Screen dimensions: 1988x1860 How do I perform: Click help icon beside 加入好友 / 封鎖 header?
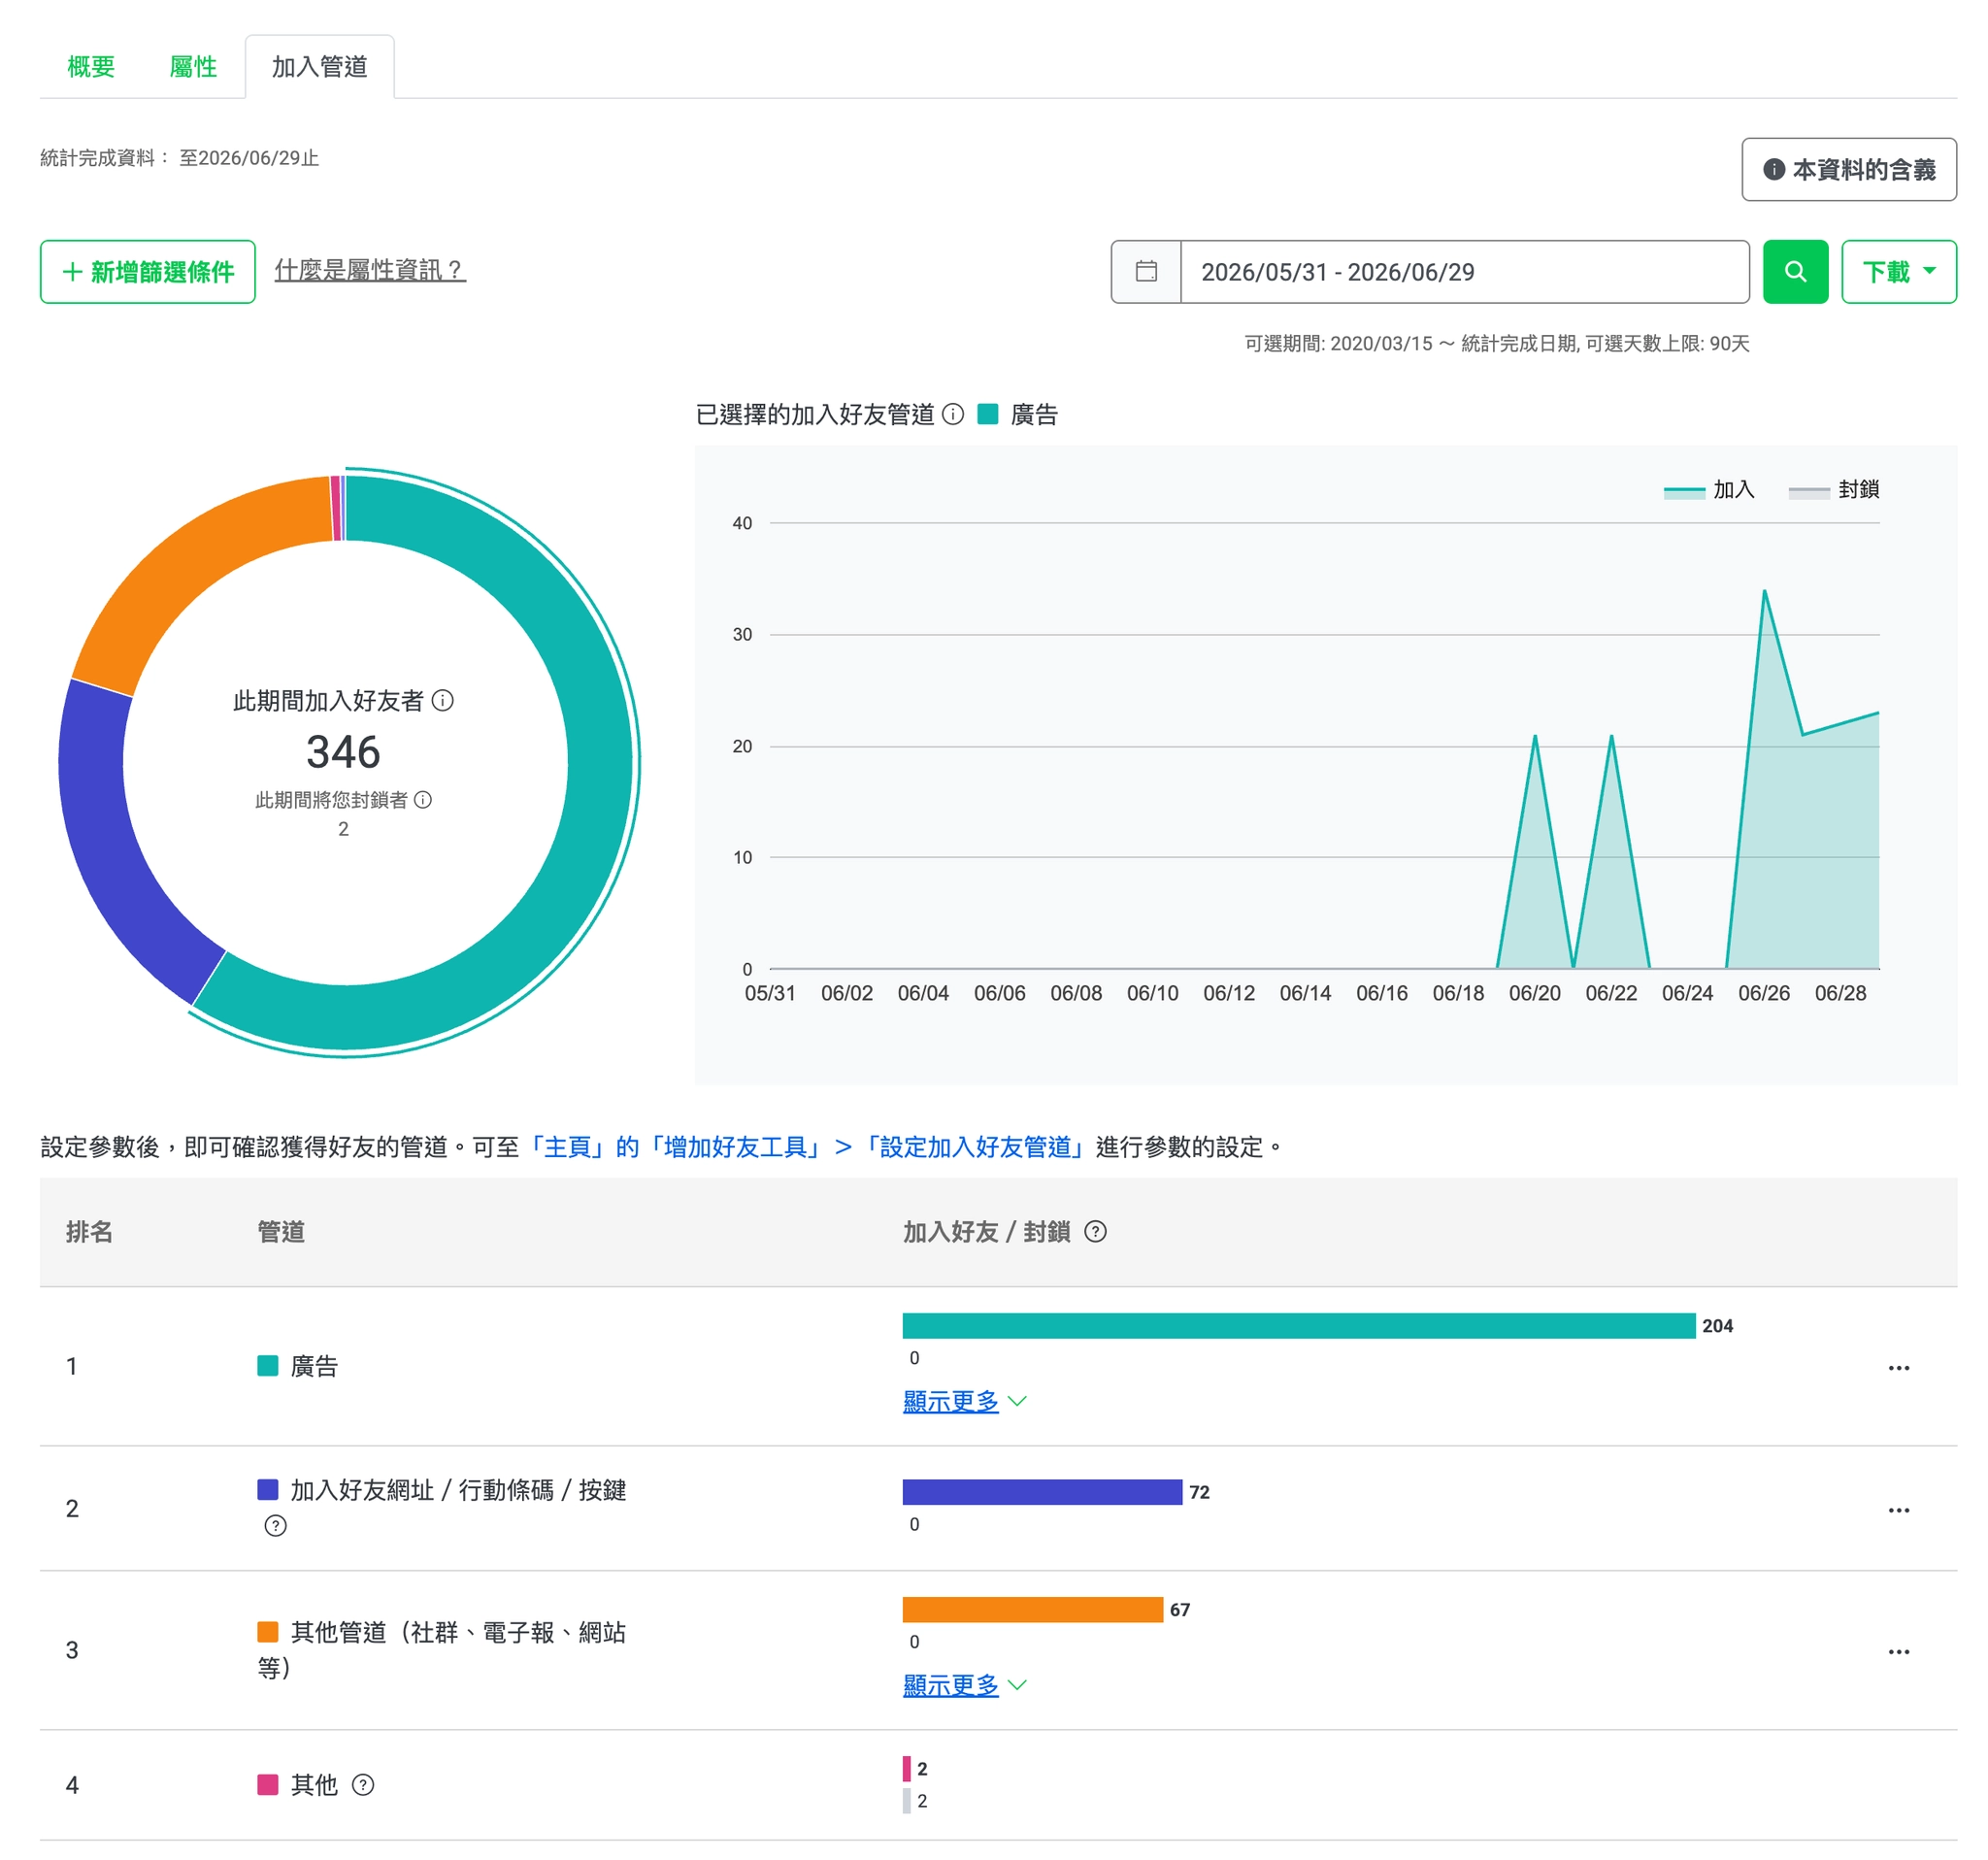click(1096, 1232)
